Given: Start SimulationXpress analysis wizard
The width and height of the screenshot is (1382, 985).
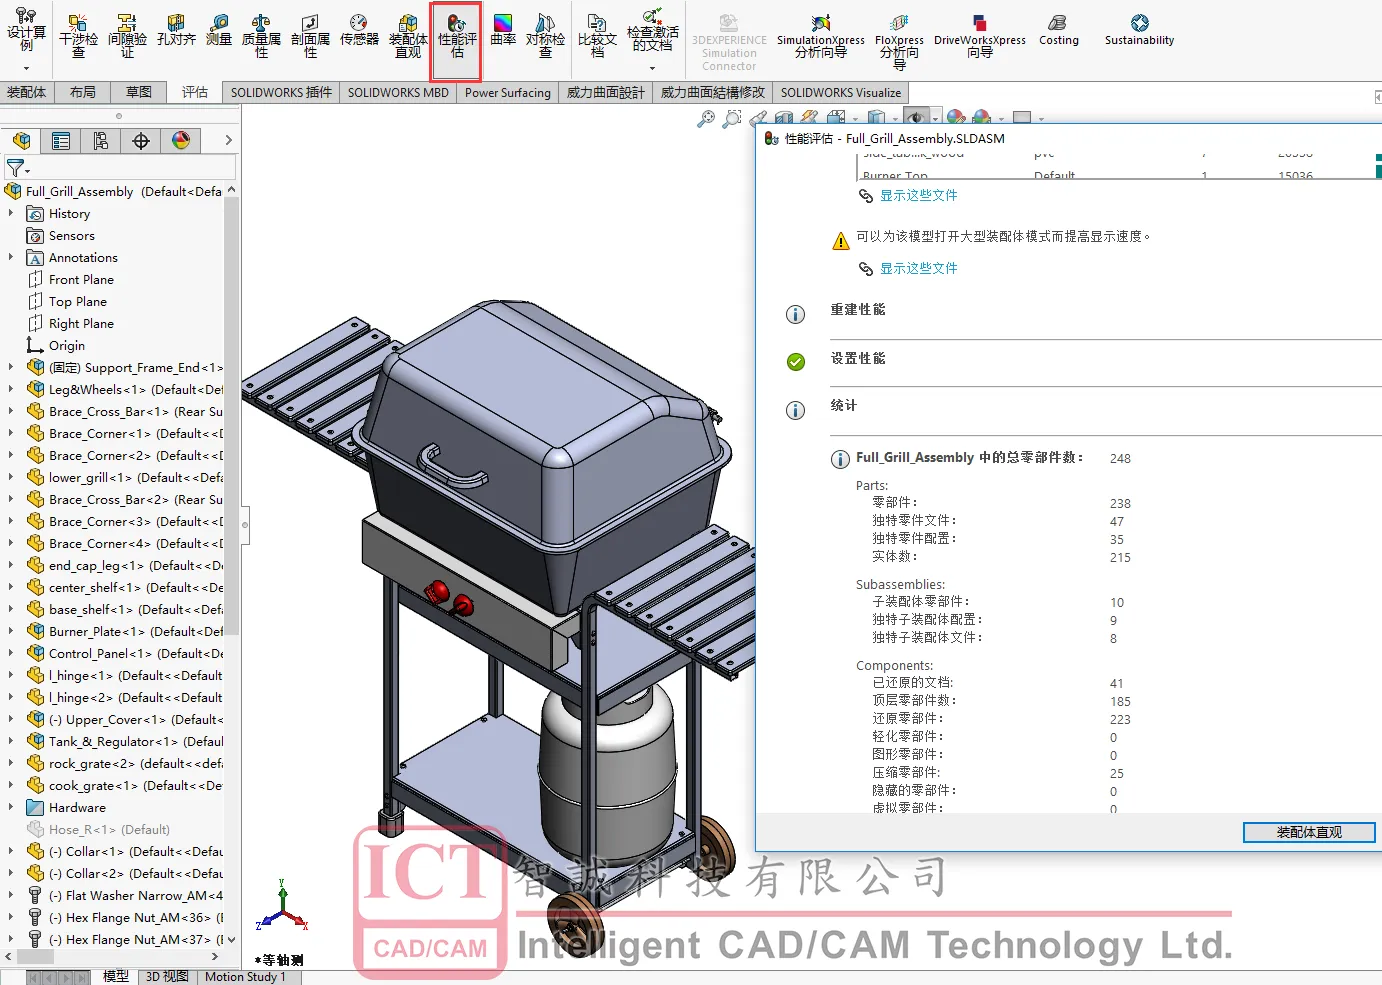Looking at the screenshot, I should (820, 36).
